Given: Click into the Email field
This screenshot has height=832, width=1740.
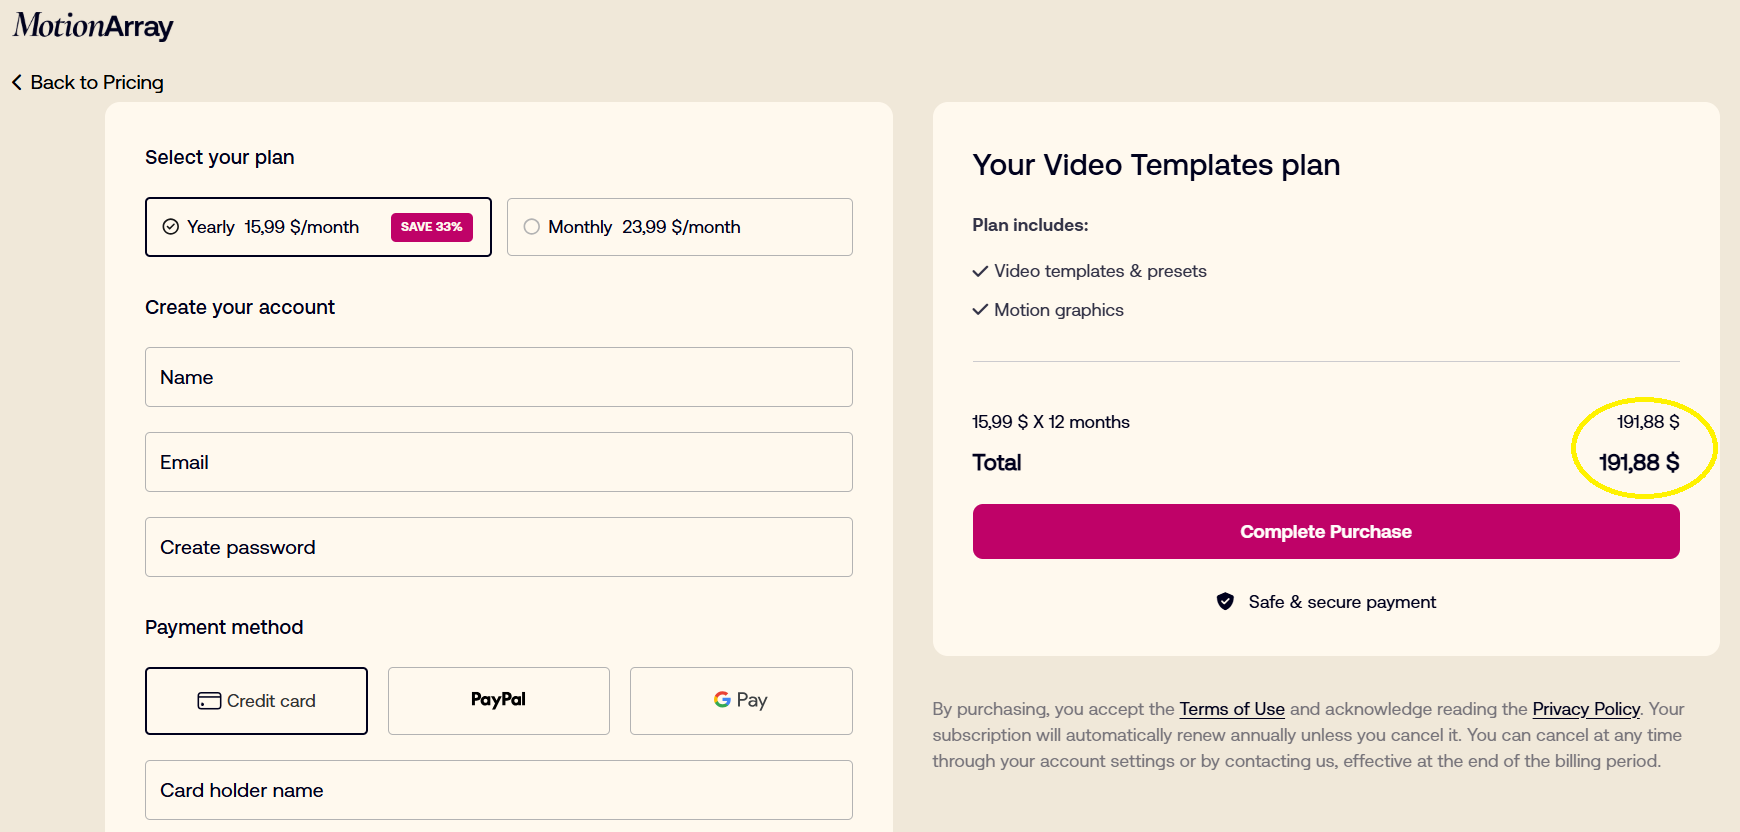Looking at the screenshot, I should pos(498,462).
